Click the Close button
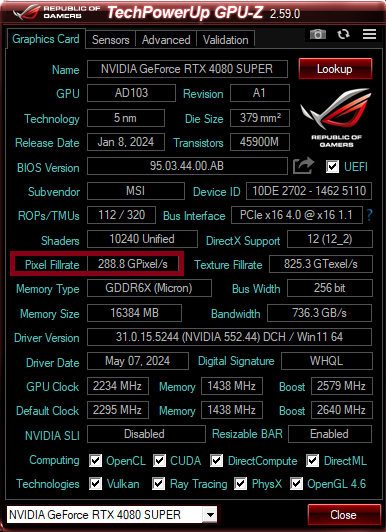The width and height of the screenshot is (386, 532). [x=343, y=515]
